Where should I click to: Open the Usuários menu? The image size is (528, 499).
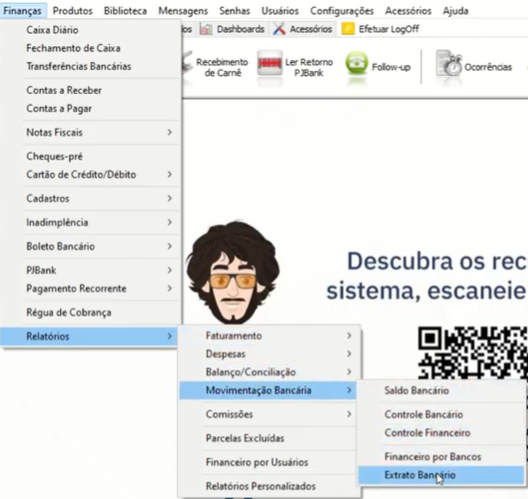280,11
